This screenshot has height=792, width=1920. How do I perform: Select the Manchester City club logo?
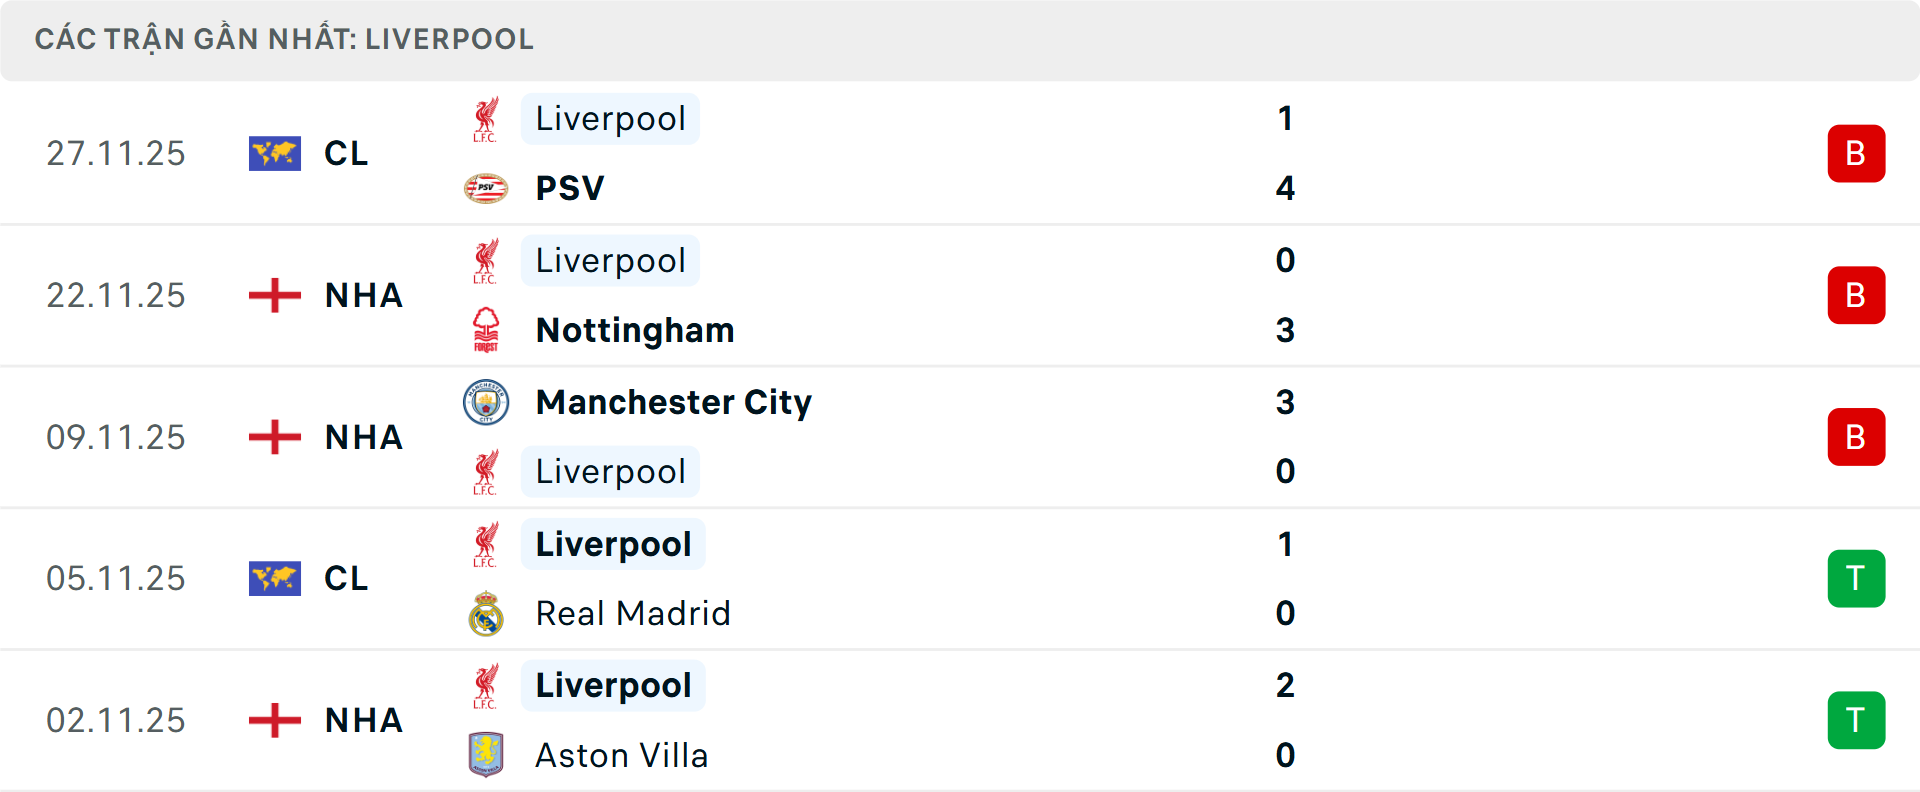(487, 402)
